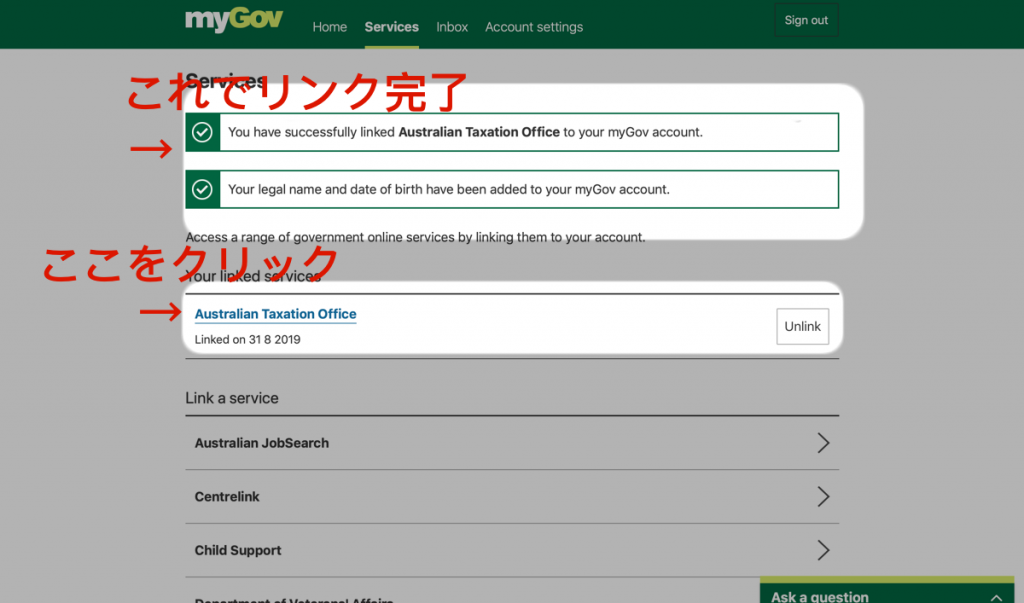Choose Australian JobSearch to link

coord(262,443)
